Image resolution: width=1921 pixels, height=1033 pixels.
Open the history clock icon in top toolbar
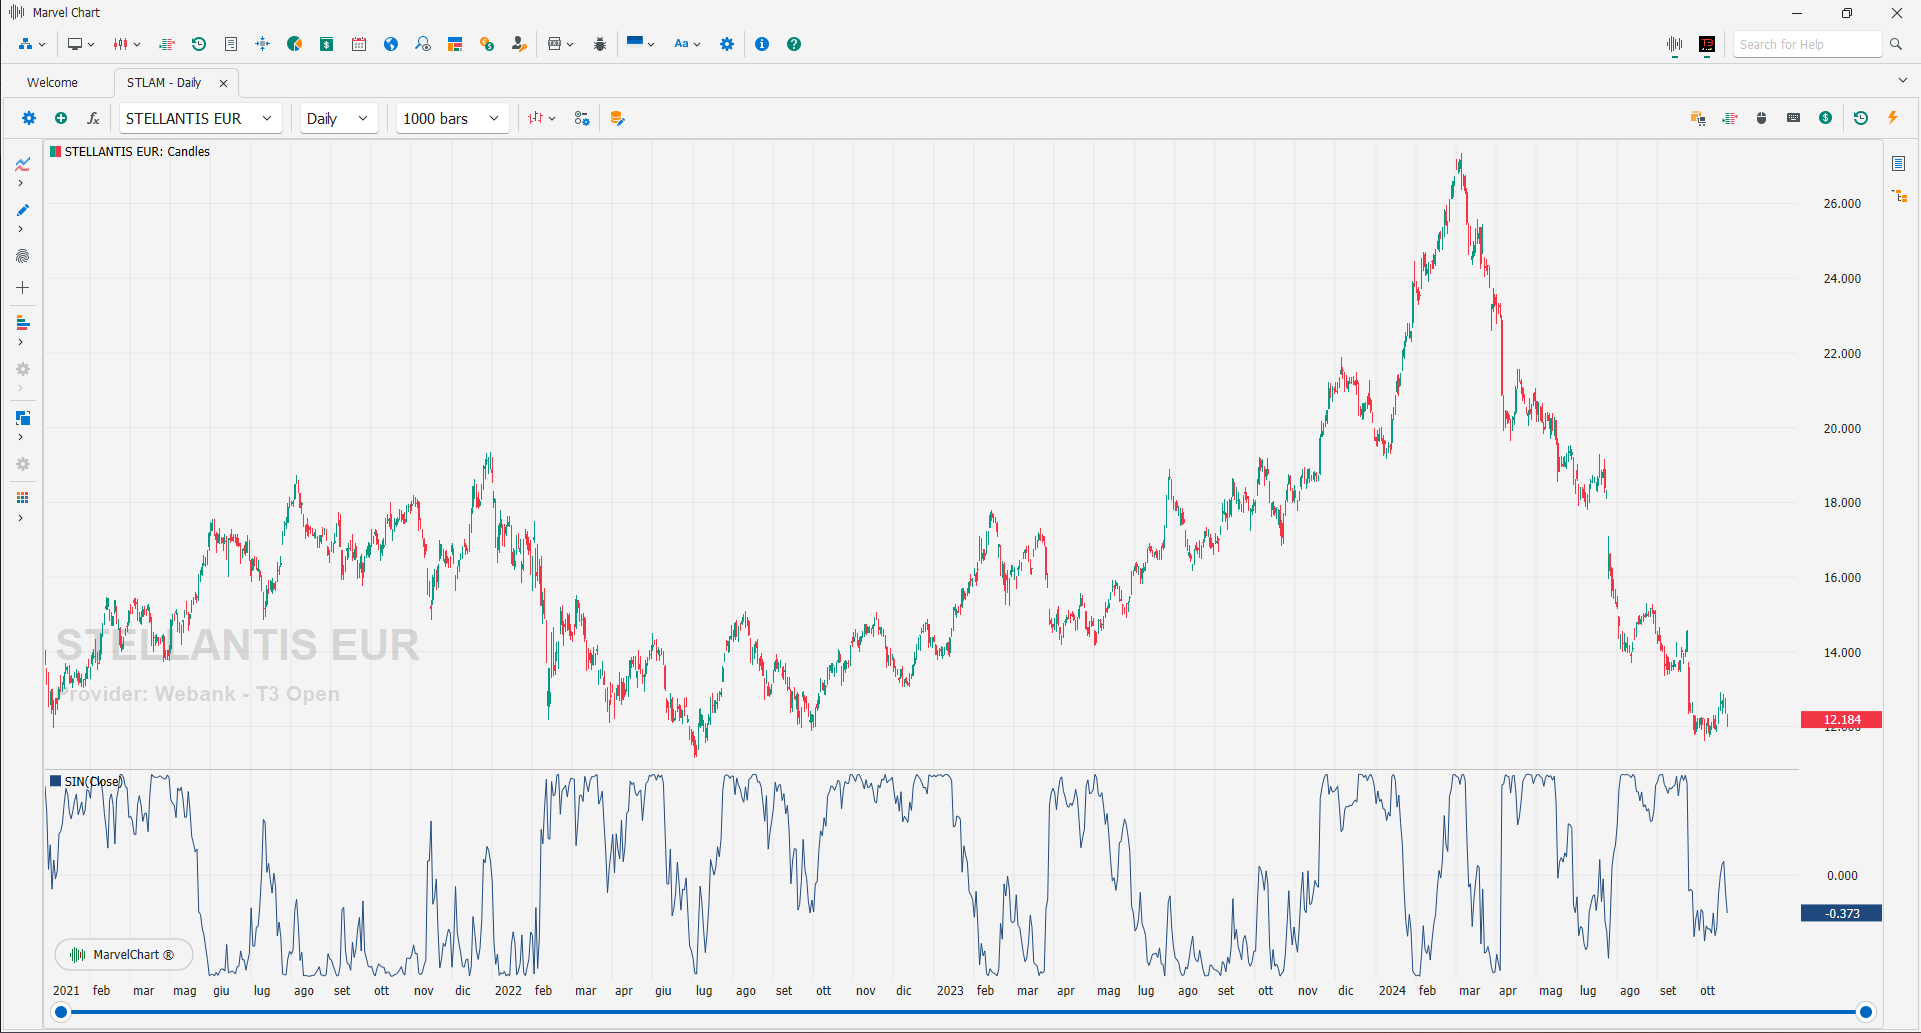199,44
